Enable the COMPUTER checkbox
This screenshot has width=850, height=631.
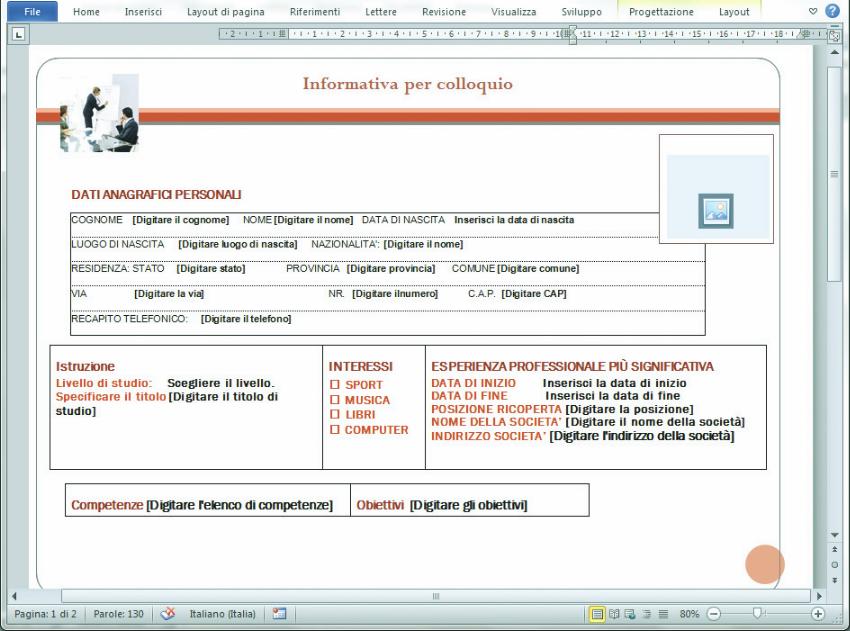tap(335, 430)
